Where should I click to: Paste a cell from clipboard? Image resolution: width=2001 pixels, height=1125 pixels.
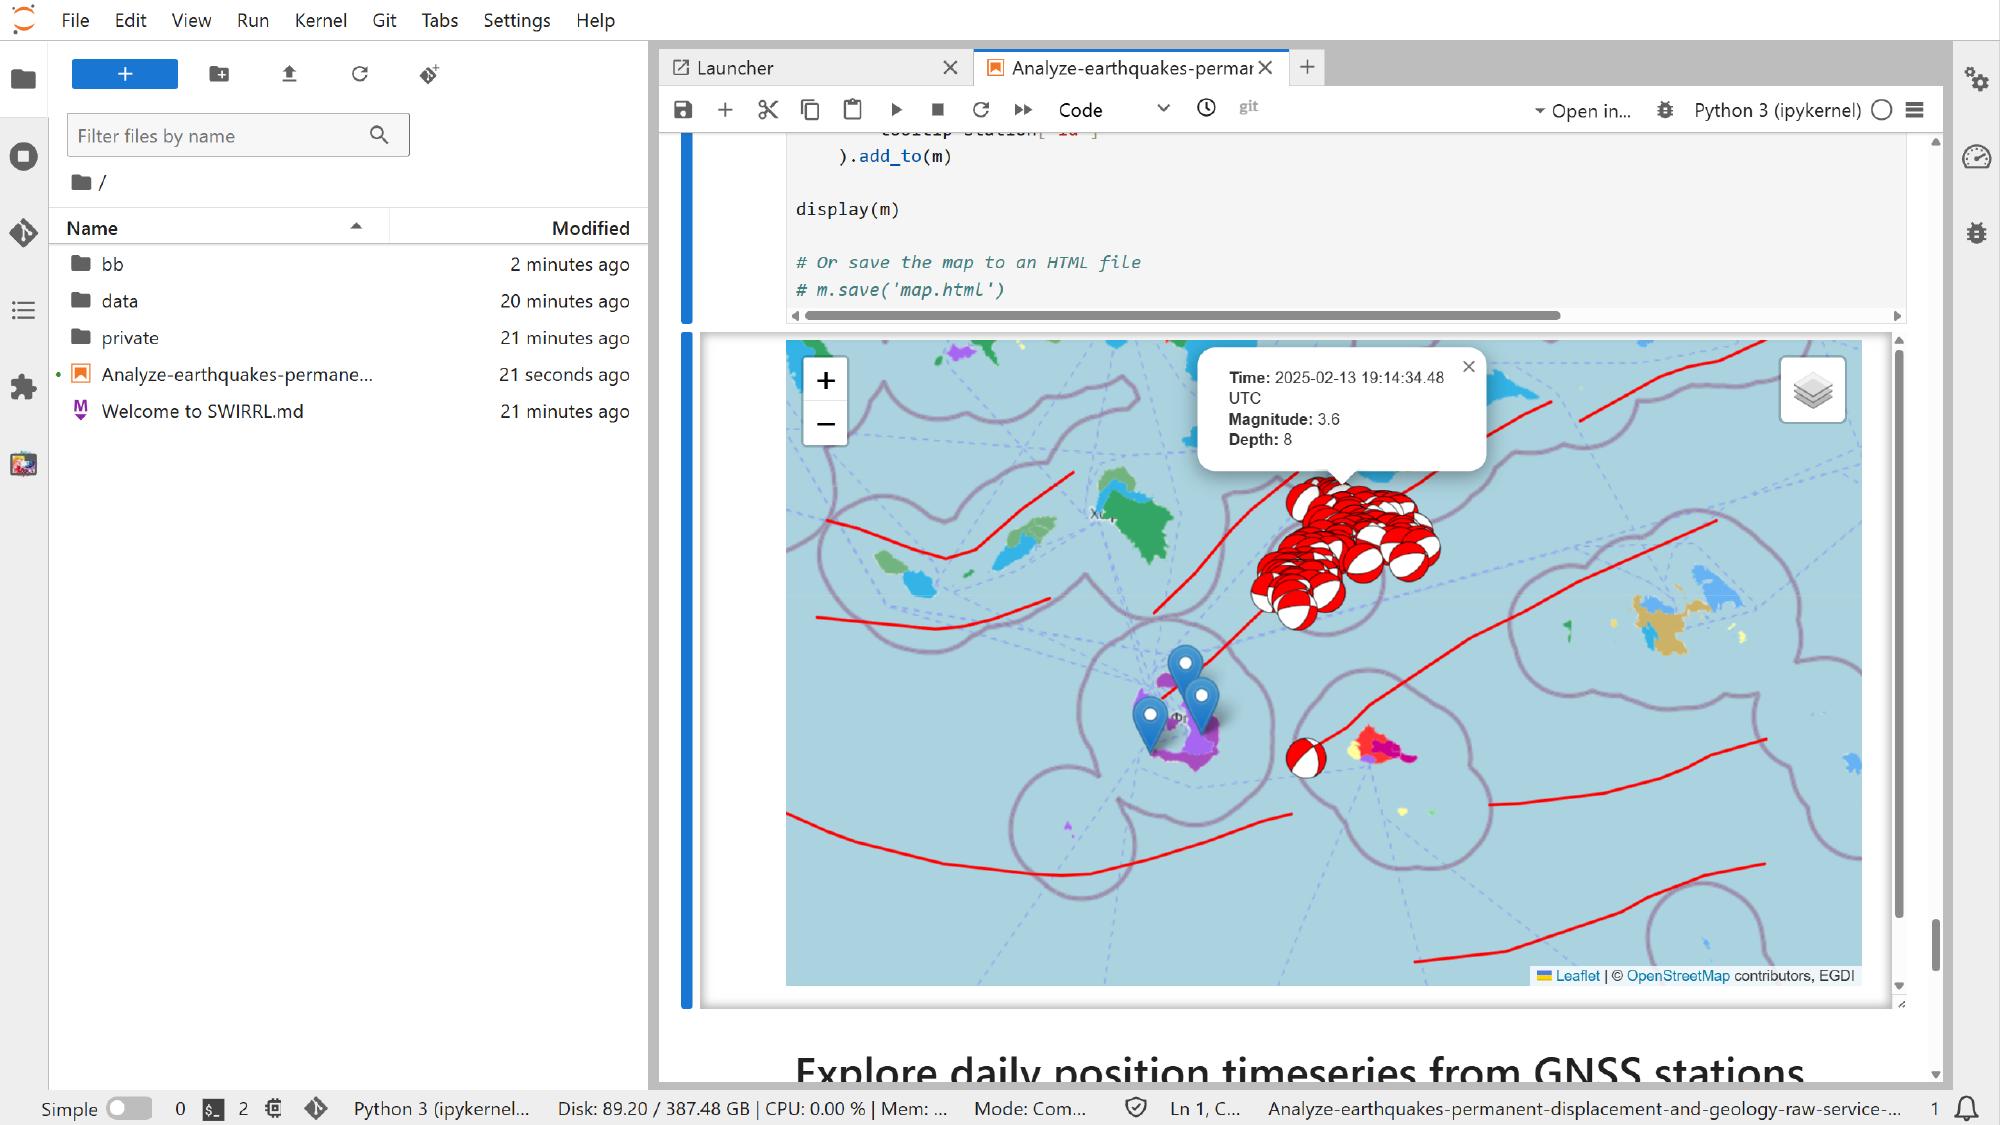[852, 110]
